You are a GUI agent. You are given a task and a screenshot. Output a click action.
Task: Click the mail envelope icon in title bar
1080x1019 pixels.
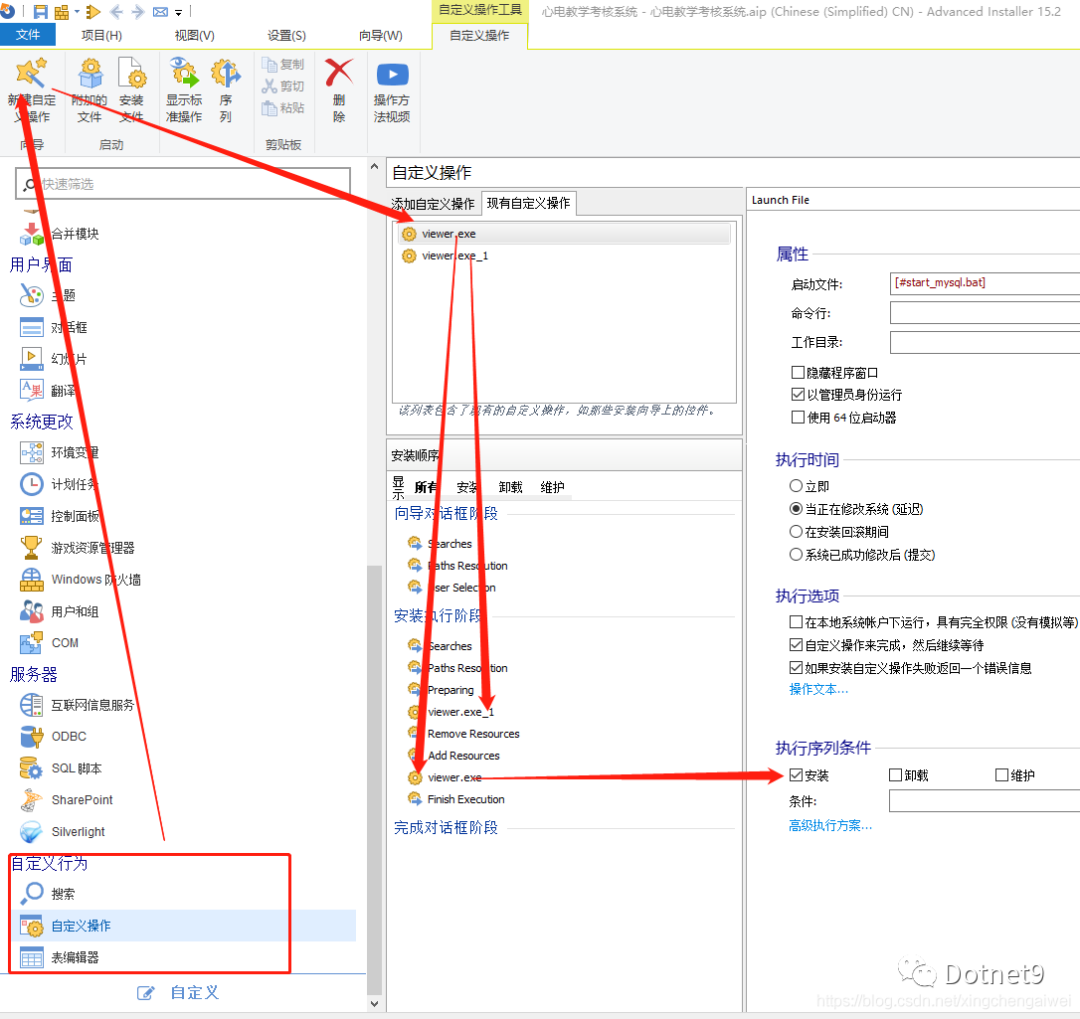(160, 12)
